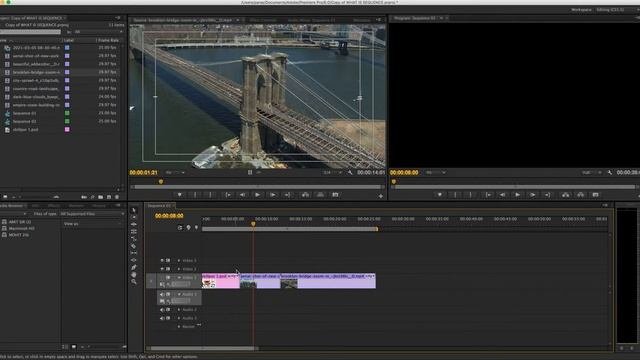Click Insert button in Source monitor
This screenshot has width=640, height=360.
[305, 195]
